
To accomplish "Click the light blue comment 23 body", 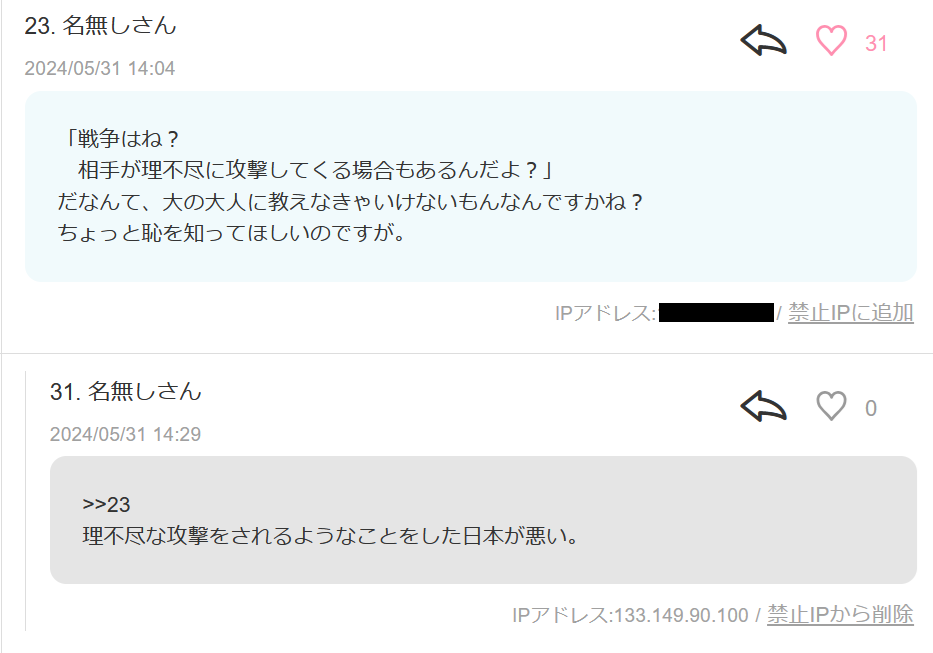I will pos(470,186).
